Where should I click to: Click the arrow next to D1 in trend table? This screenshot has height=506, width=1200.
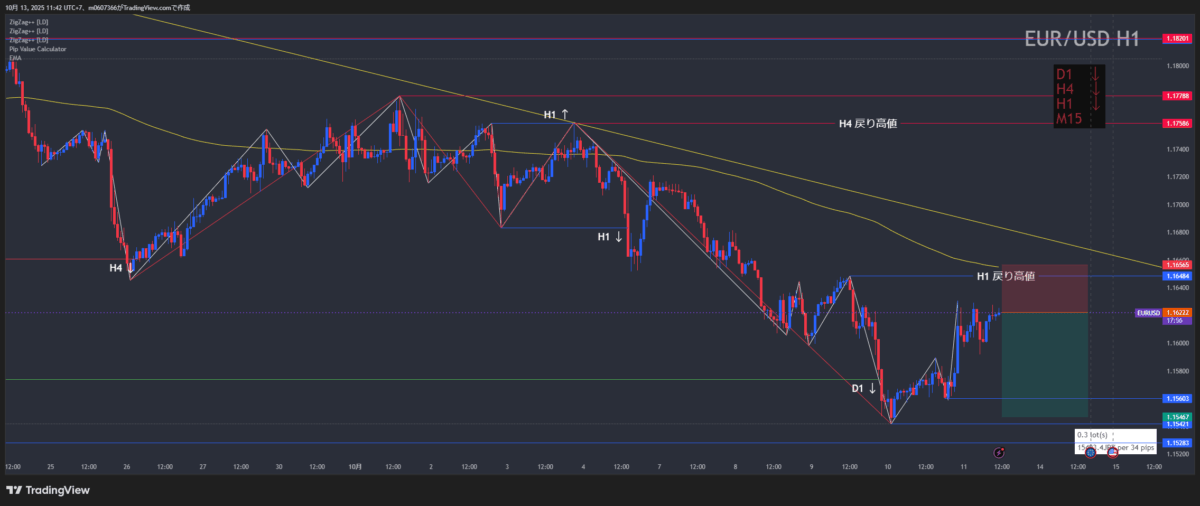pos(1095,74)
